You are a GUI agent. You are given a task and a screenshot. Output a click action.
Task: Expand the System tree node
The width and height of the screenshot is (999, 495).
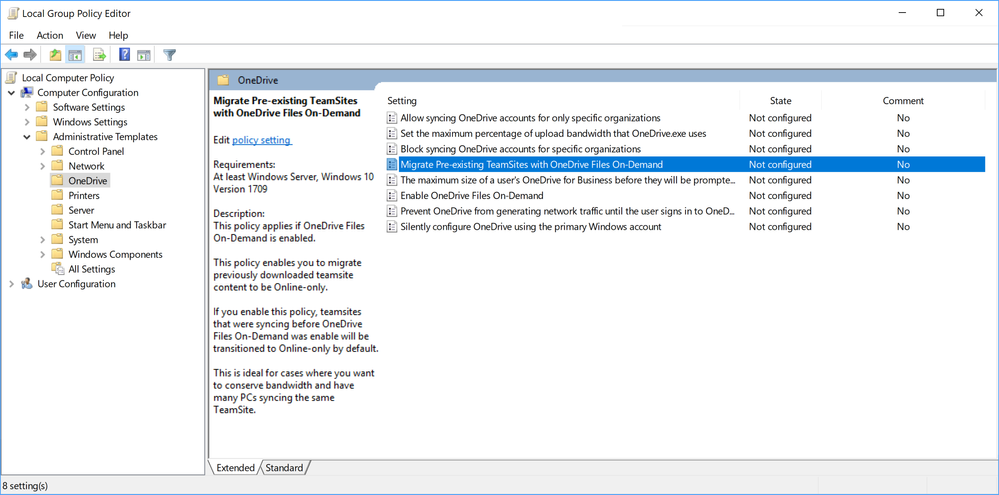coord(42,240)
